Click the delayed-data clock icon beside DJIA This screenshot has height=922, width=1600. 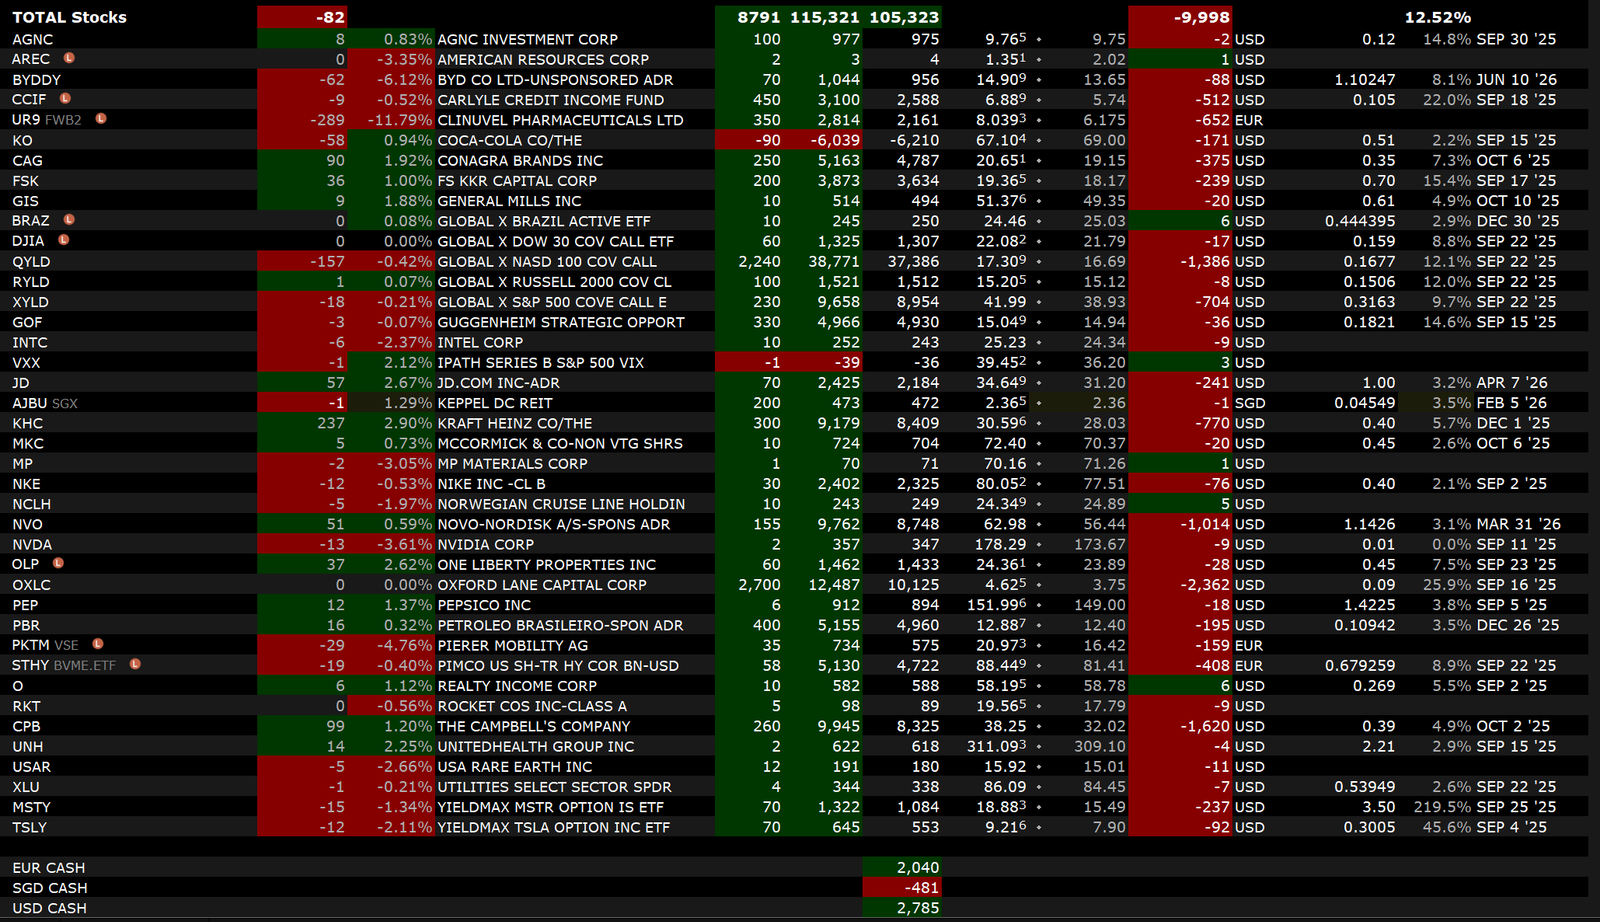pyautogui.click(x=64, y=240)
